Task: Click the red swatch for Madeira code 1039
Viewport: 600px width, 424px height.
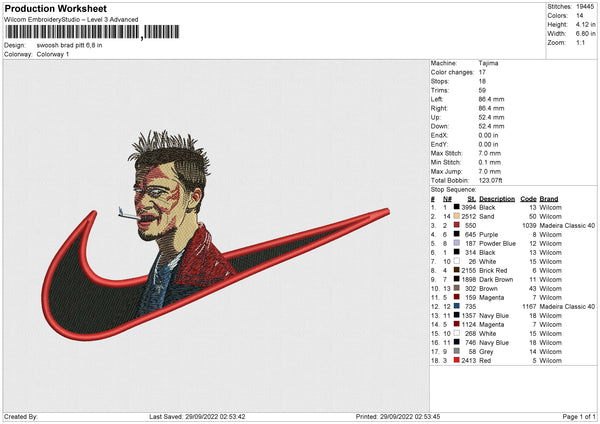Action: point(457,225)
